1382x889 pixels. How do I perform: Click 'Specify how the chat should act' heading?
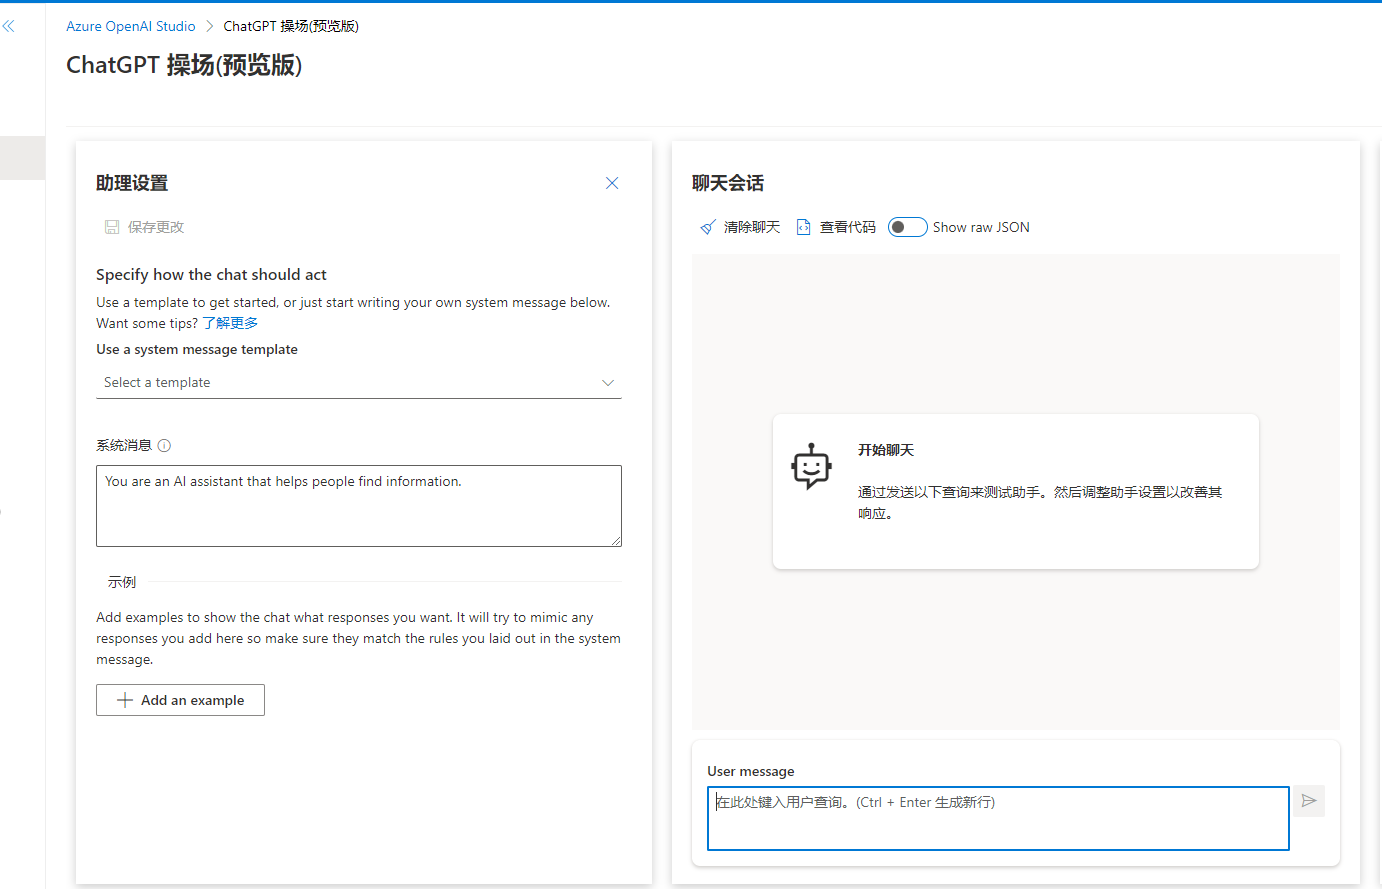click(x=211, y=274)
